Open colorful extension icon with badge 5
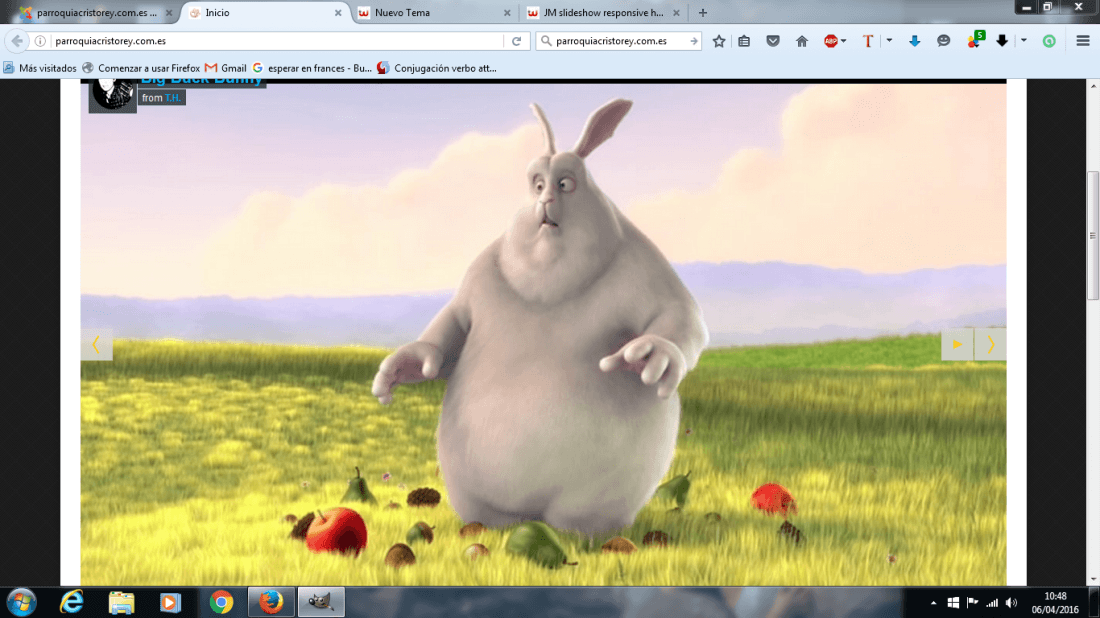The image size is (1100, 618). click(974, 41)
